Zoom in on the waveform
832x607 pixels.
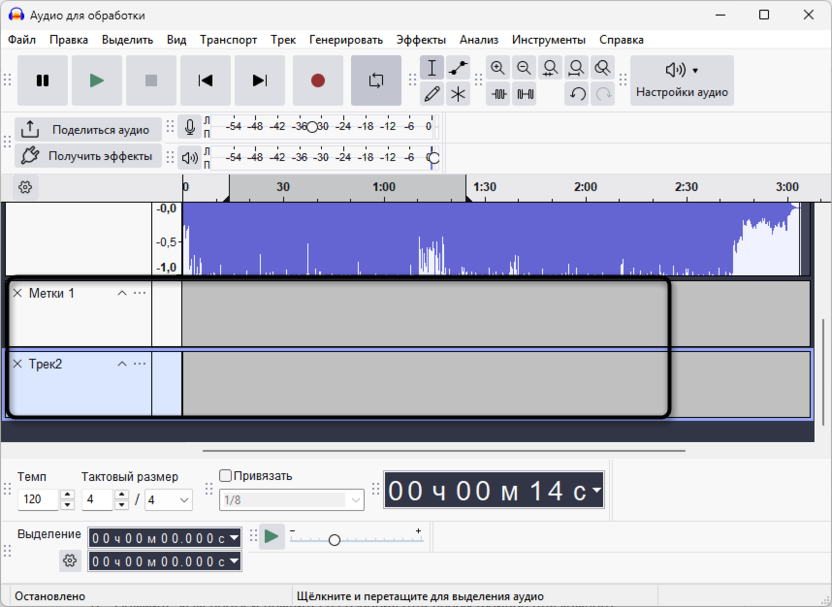[x=499, y=67]
